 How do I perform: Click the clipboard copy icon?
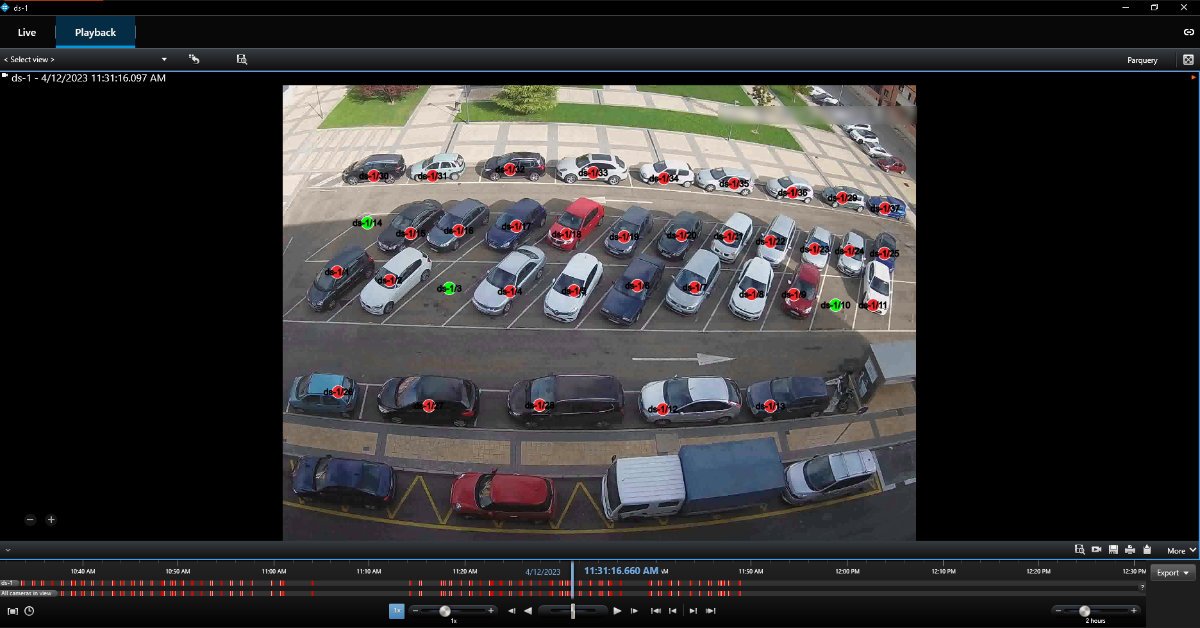pyautogui.click(x=1146, y=550)
